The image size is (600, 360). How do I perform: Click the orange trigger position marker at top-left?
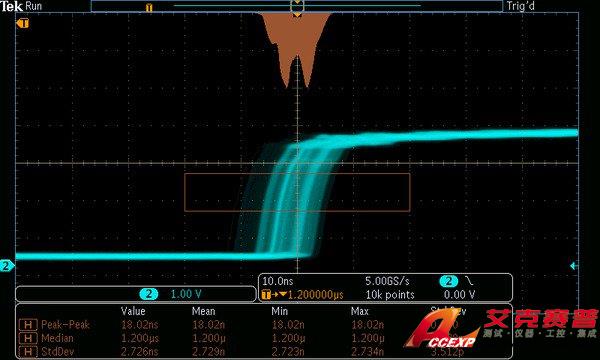(23, 23)
